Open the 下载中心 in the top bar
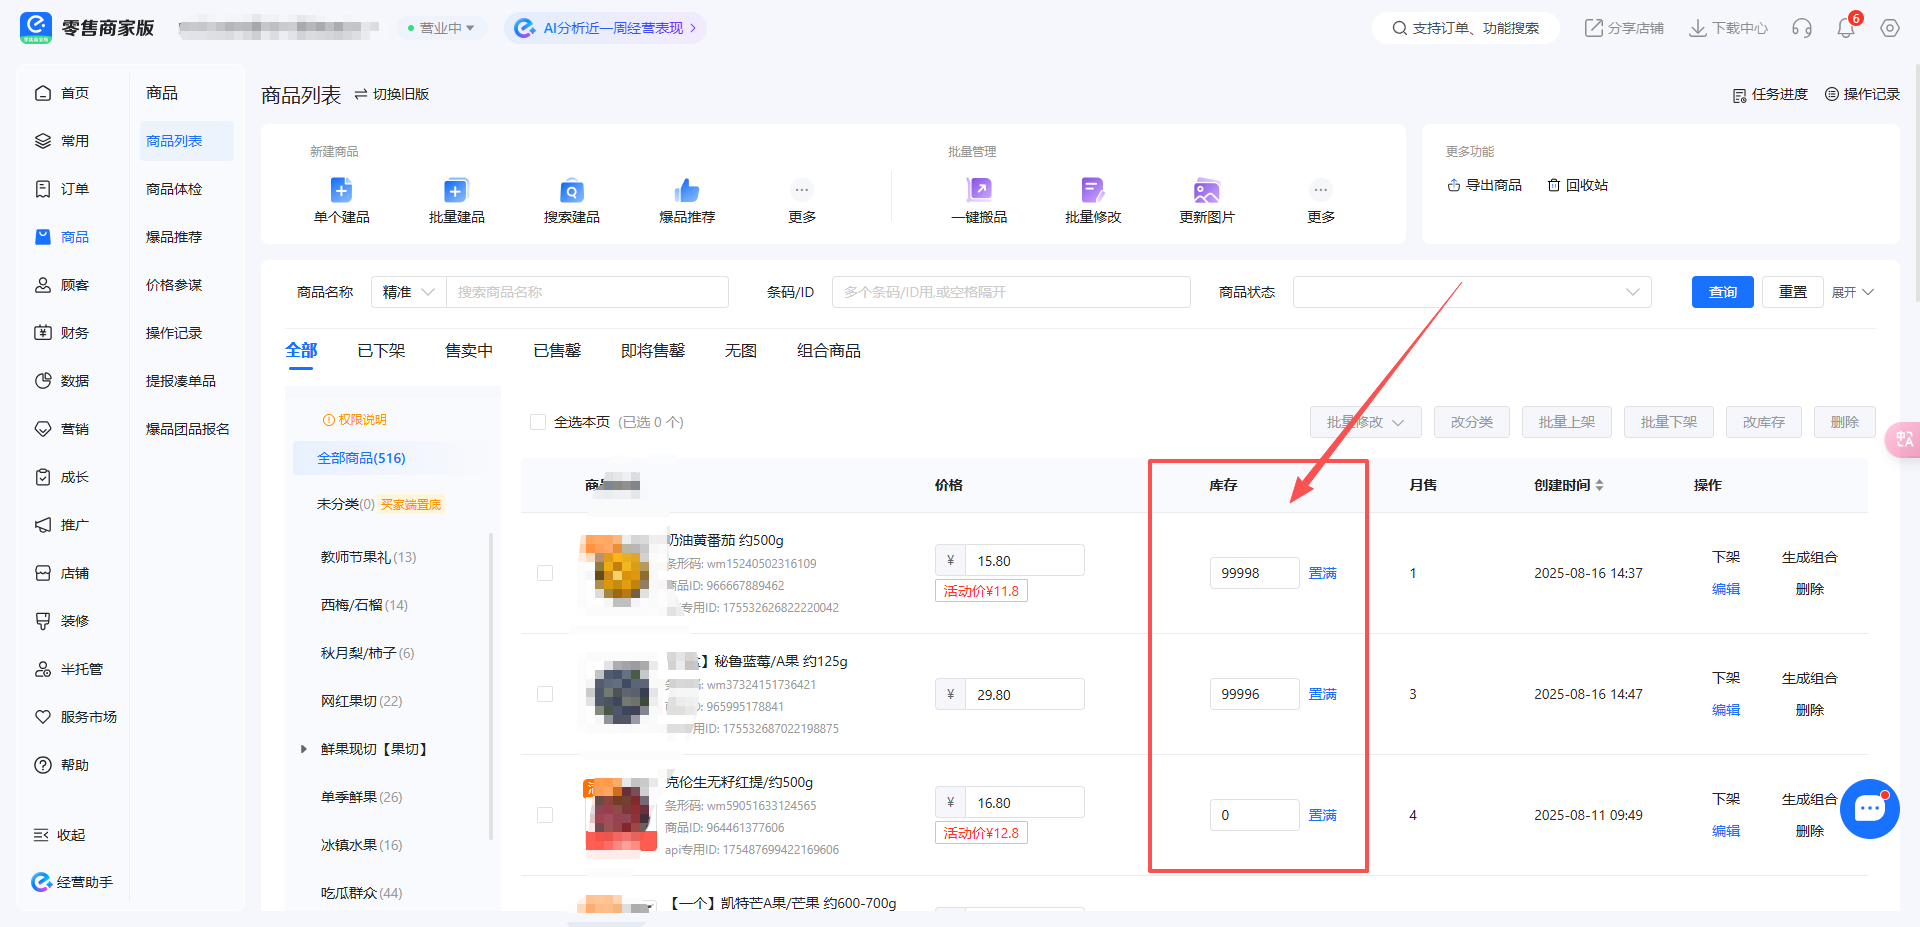Image resolution: width=1920 pixels, height=927 pixels. [1727, 27]
